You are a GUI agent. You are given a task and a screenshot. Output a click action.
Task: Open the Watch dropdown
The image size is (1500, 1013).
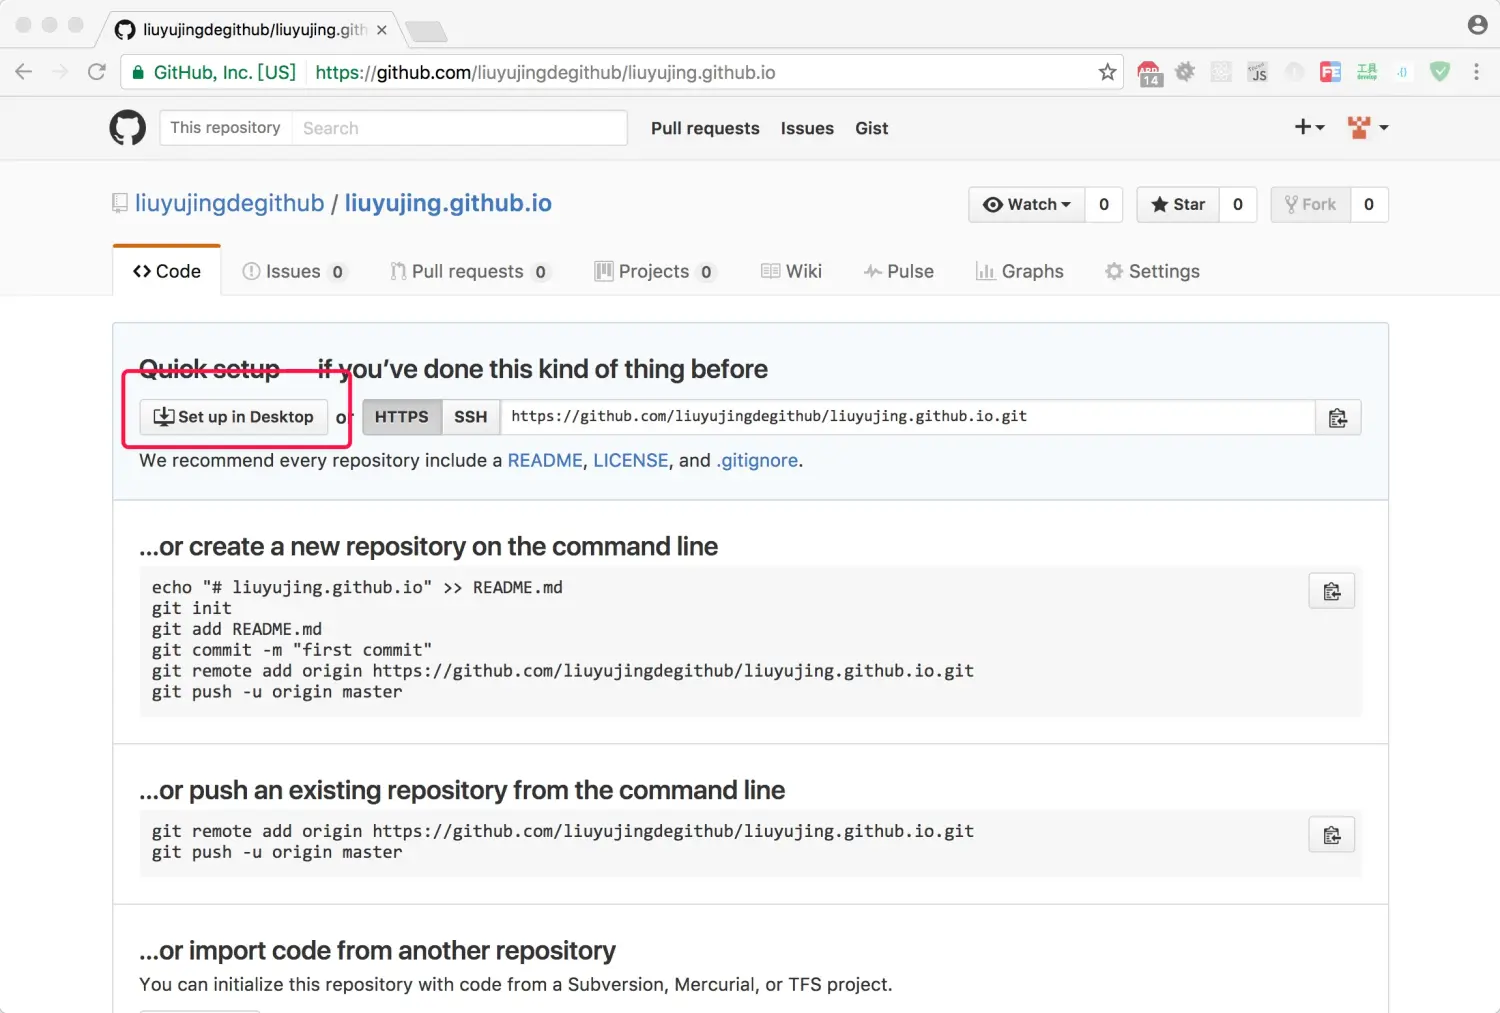click(1027, 204)
